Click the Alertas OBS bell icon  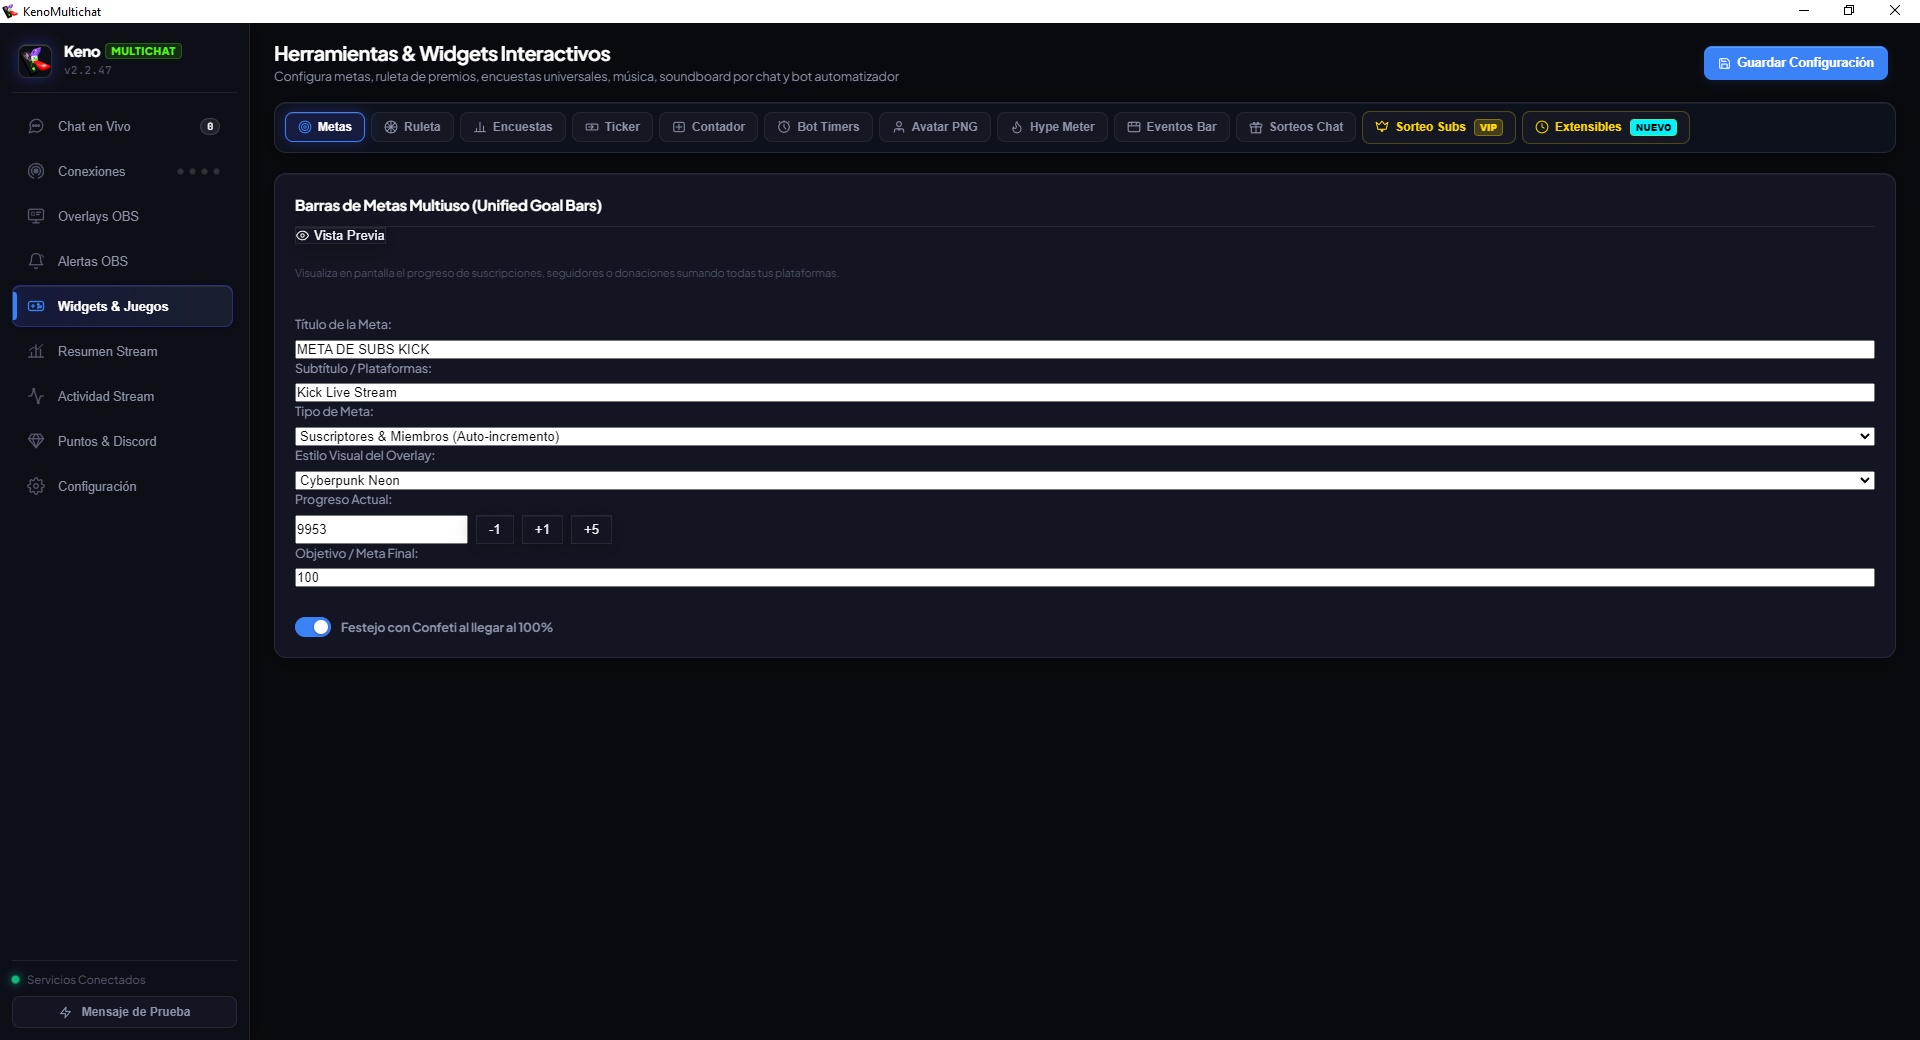tap(36, 261)
